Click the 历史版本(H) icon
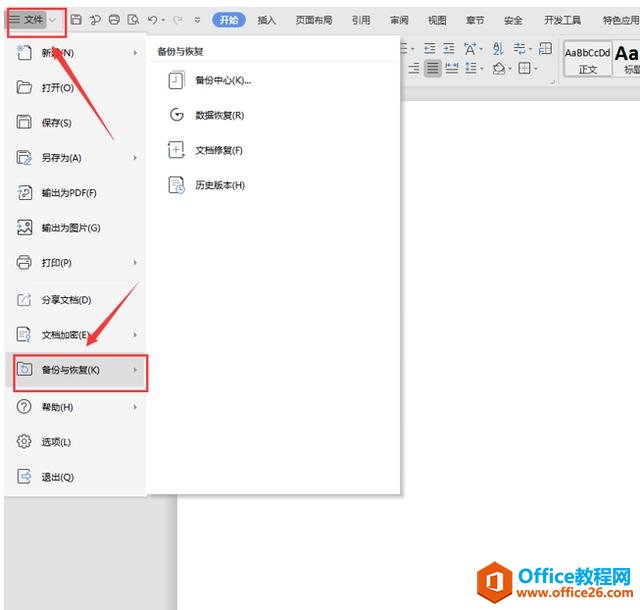Screen dimensions: 640x610 click(176, 185)
